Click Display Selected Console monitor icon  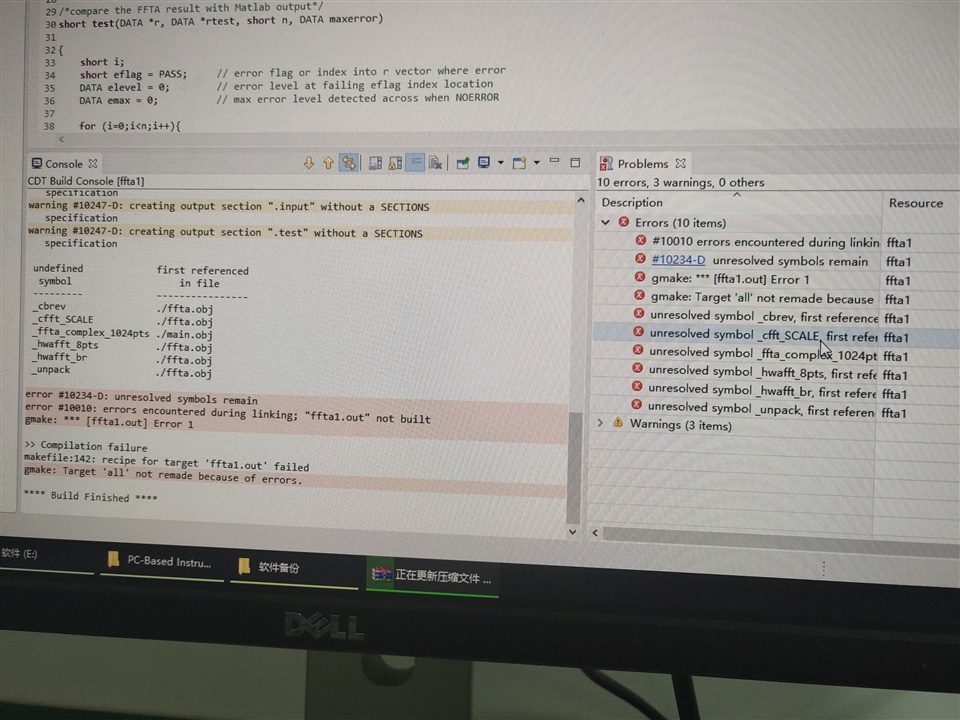click(484, 163)
